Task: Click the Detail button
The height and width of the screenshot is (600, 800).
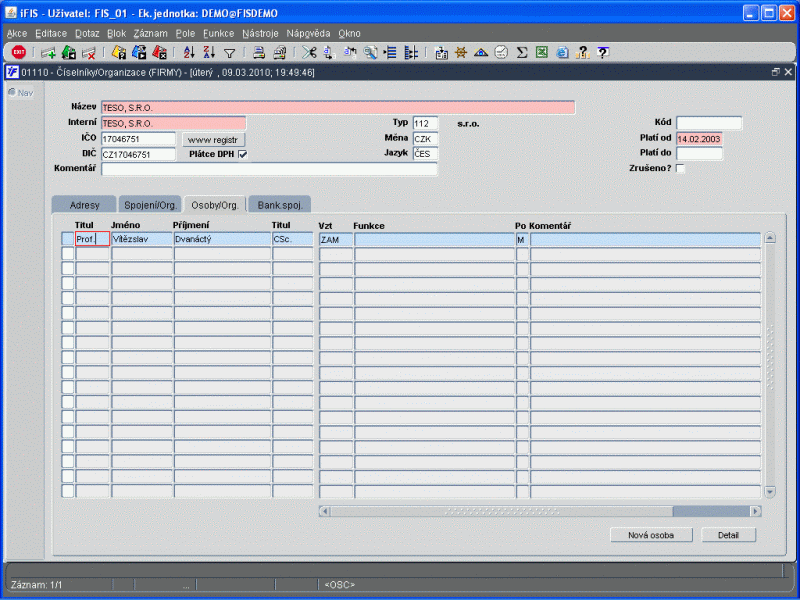Action: click(728, 535)
